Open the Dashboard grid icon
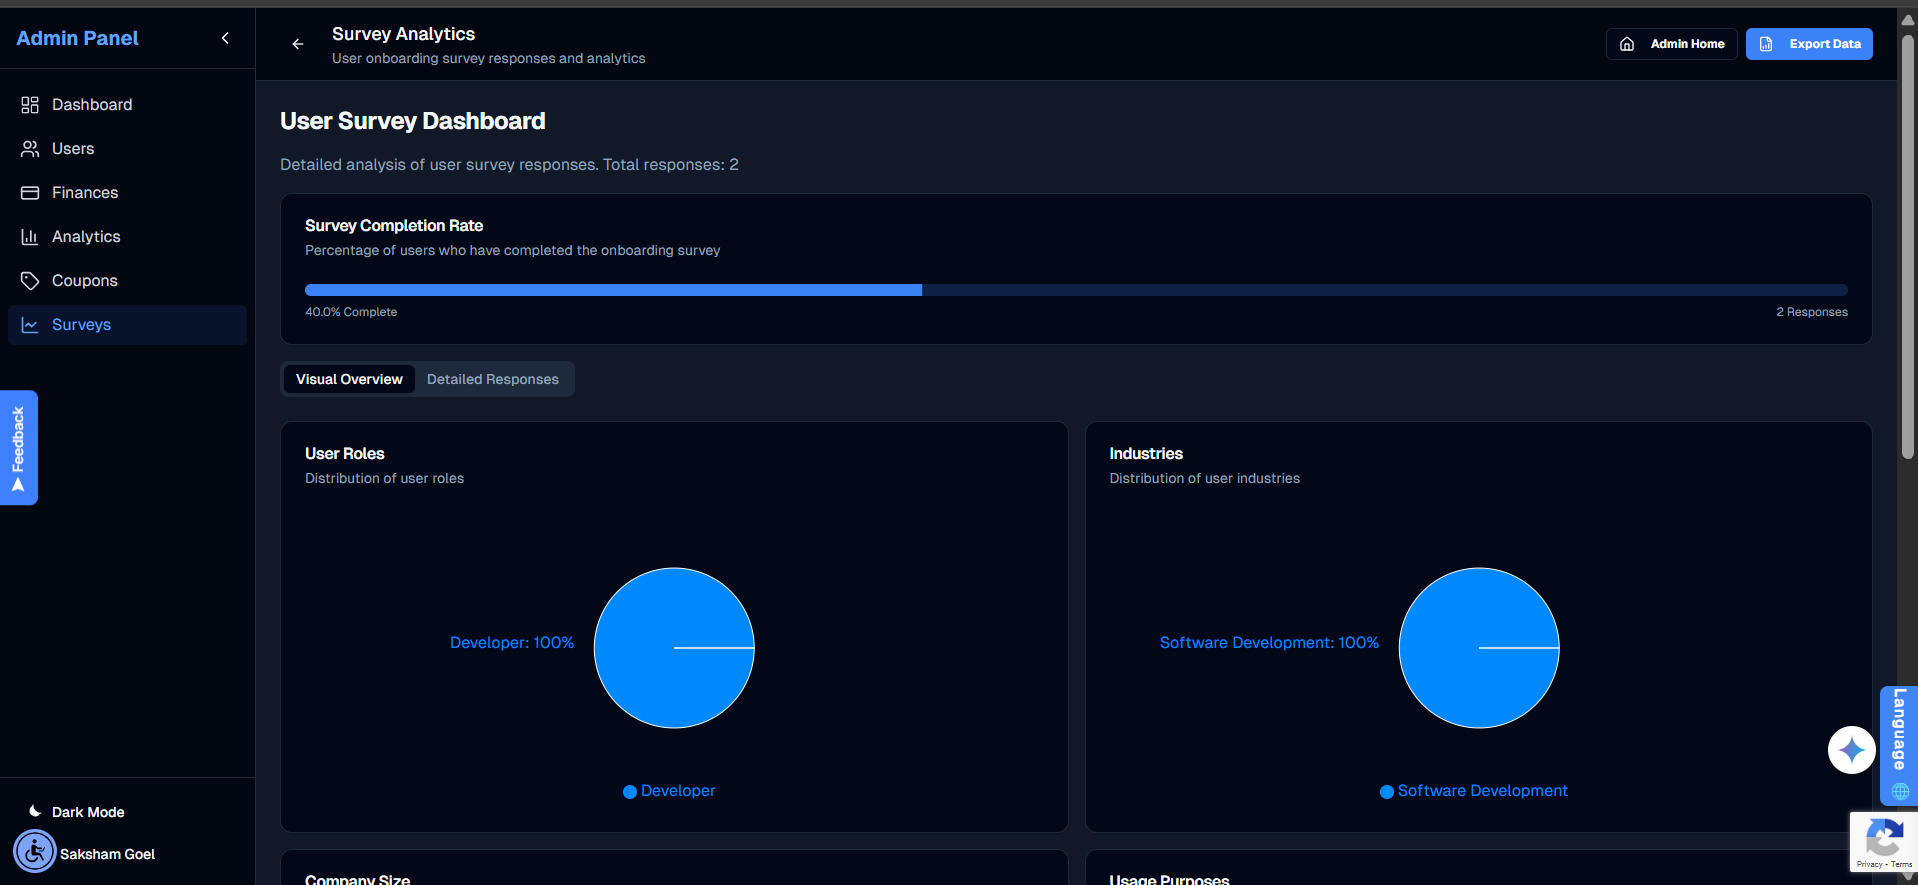The width and height of the screenshot is (1918, 885). coord(30,105)
